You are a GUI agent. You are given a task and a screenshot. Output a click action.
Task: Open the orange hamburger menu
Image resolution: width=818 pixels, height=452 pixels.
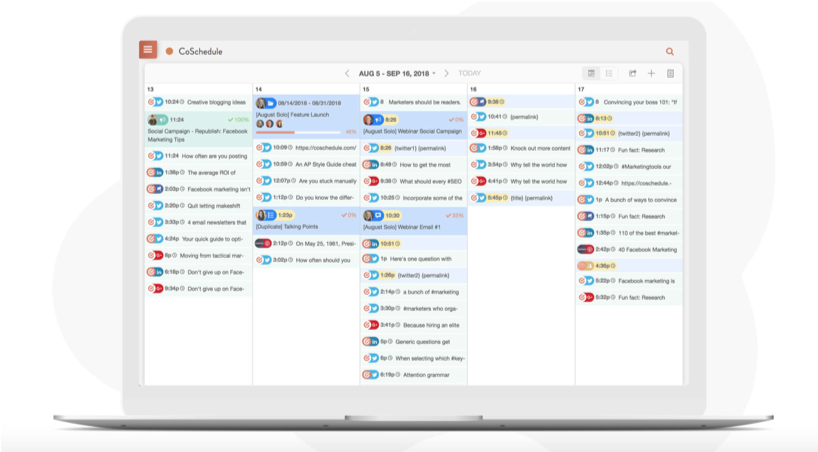[148, 50]
